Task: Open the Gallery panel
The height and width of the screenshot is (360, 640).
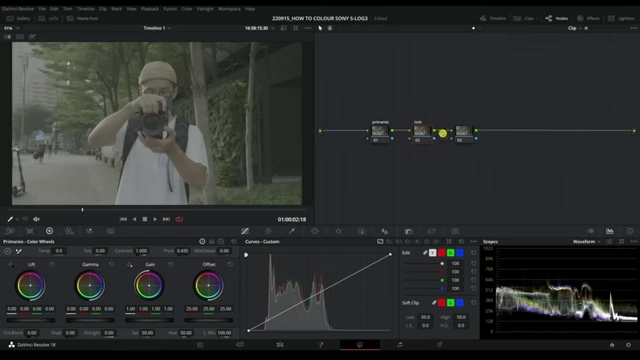Action: pos(18,18)
